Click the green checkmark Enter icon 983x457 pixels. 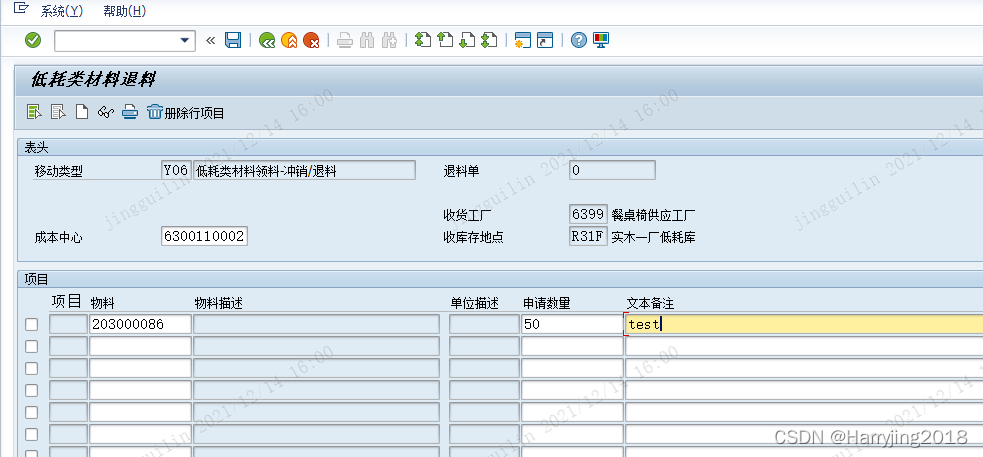pos(33,41)
